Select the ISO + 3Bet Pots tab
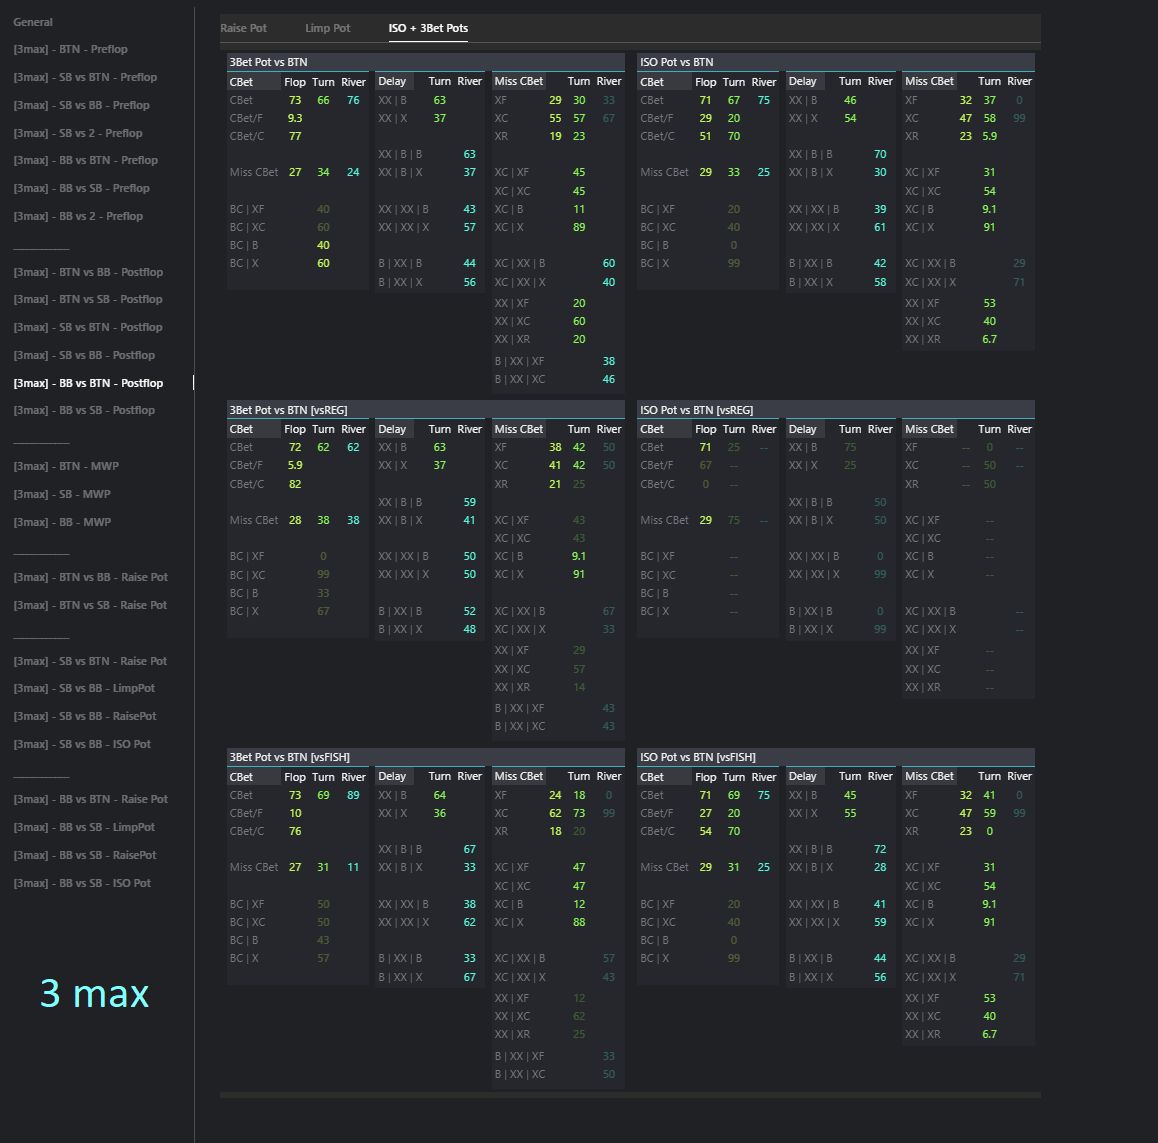The image size is (1158, 1143). 428,28
